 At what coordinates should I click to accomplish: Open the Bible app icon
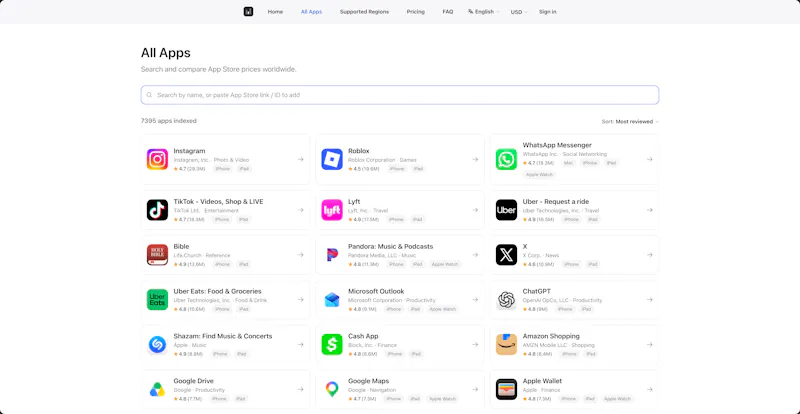point(157,255)
